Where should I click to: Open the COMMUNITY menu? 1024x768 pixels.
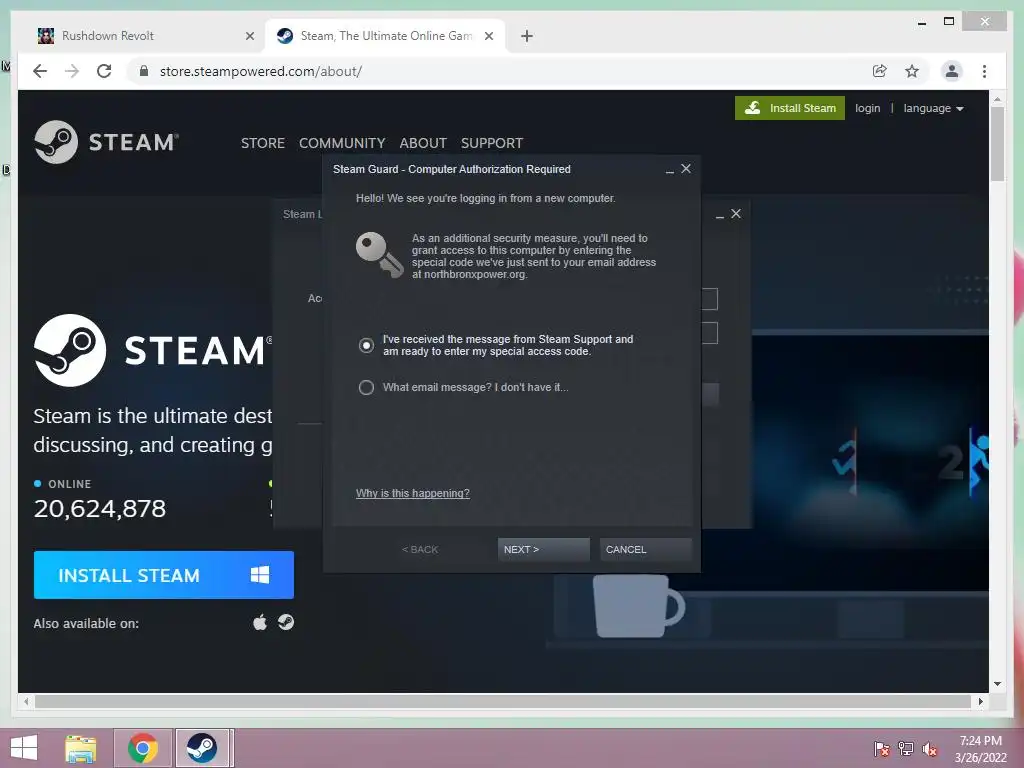[x=342, y=143]
